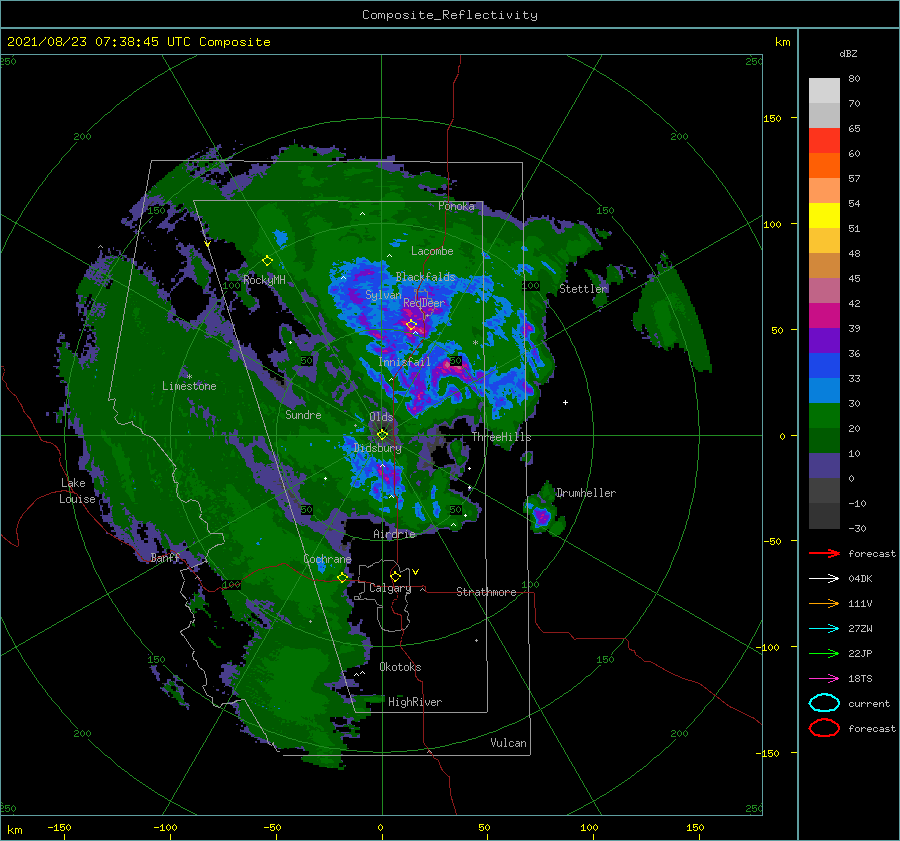This screenshot has width=900, height=841.
Task: Click the Drumheller city label
Action: pos(586,493)
